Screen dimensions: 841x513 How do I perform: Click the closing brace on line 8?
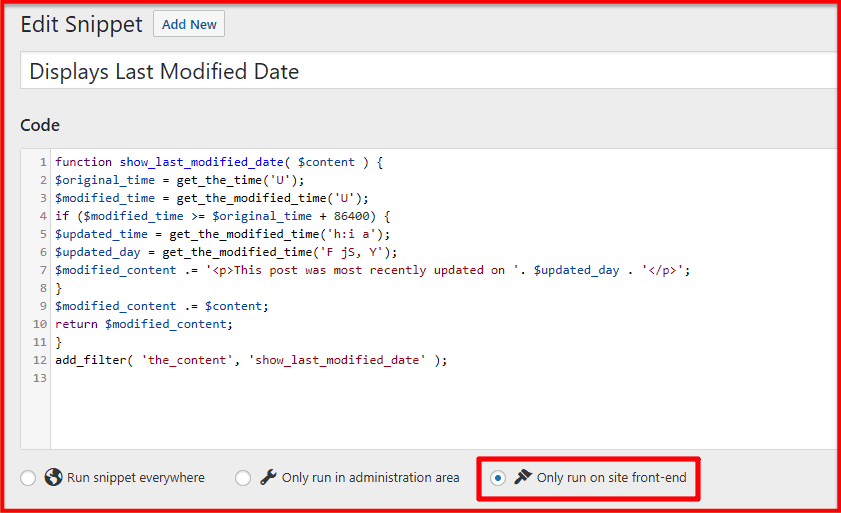(58, 288)
